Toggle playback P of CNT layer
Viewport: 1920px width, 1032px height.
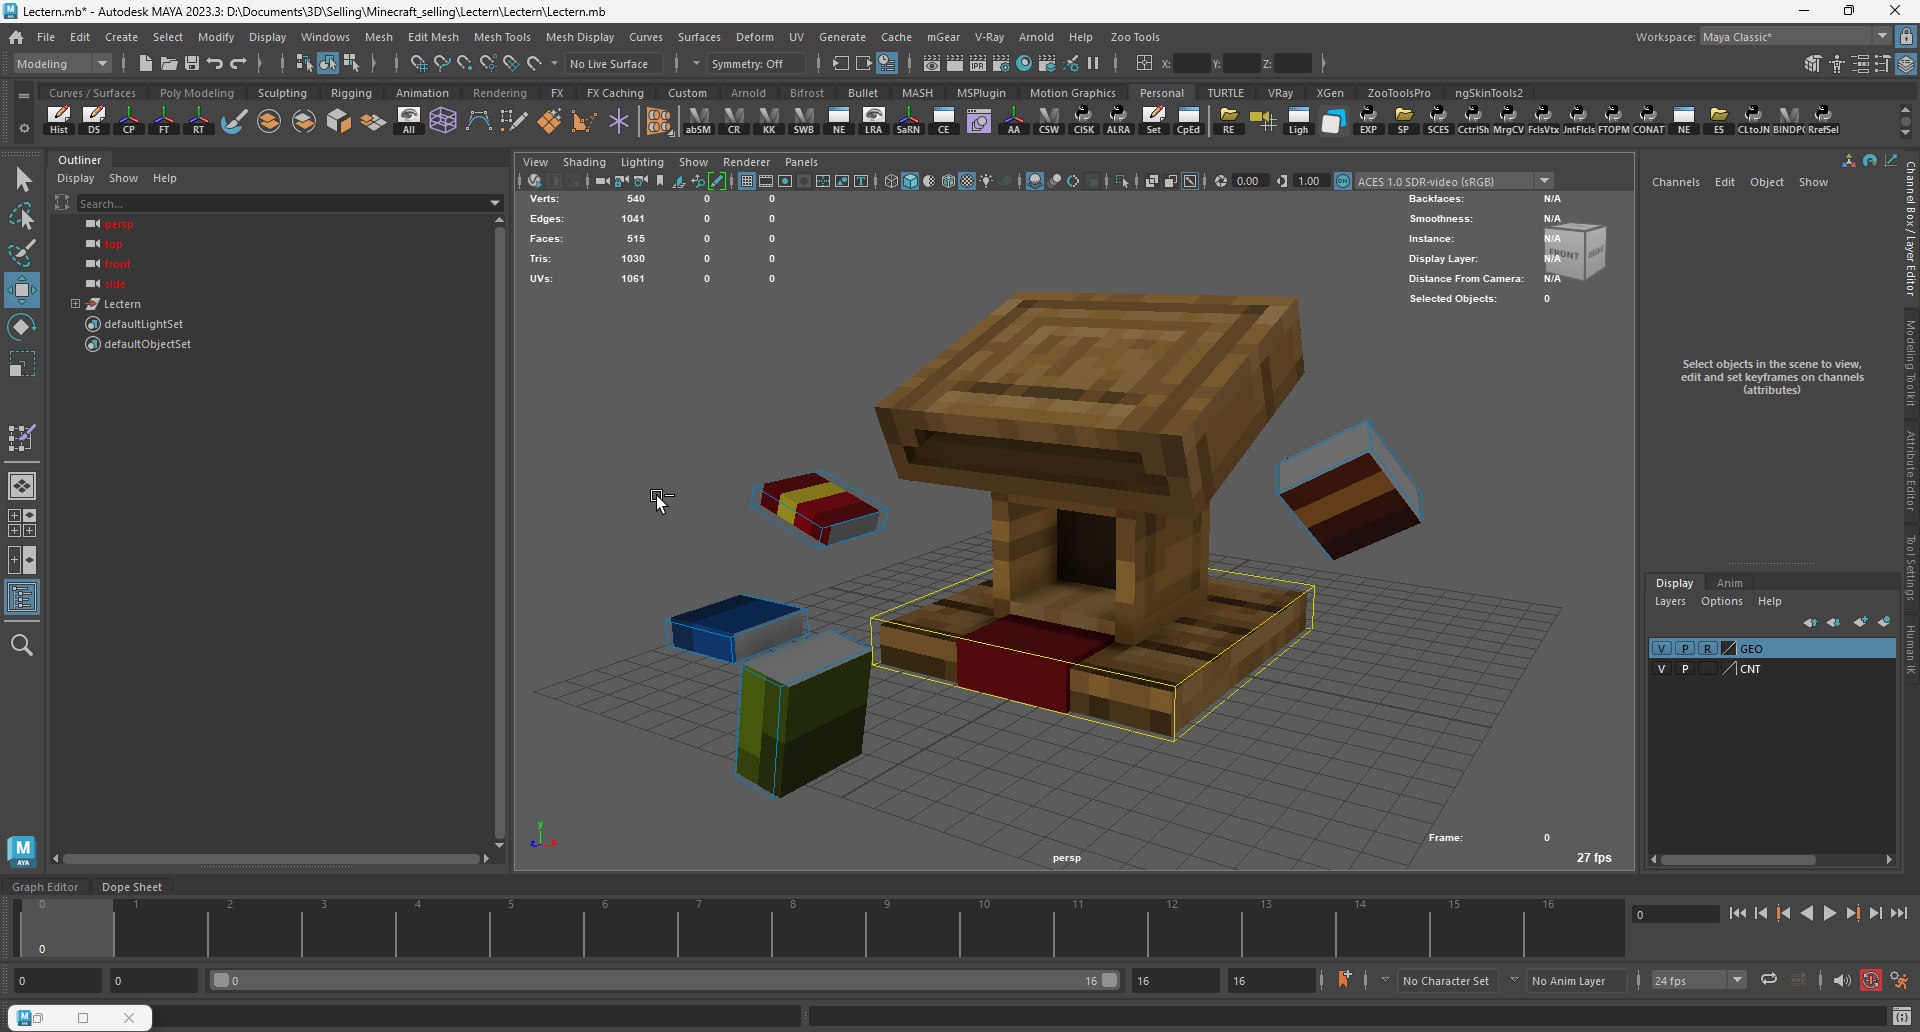[1685, 668]
